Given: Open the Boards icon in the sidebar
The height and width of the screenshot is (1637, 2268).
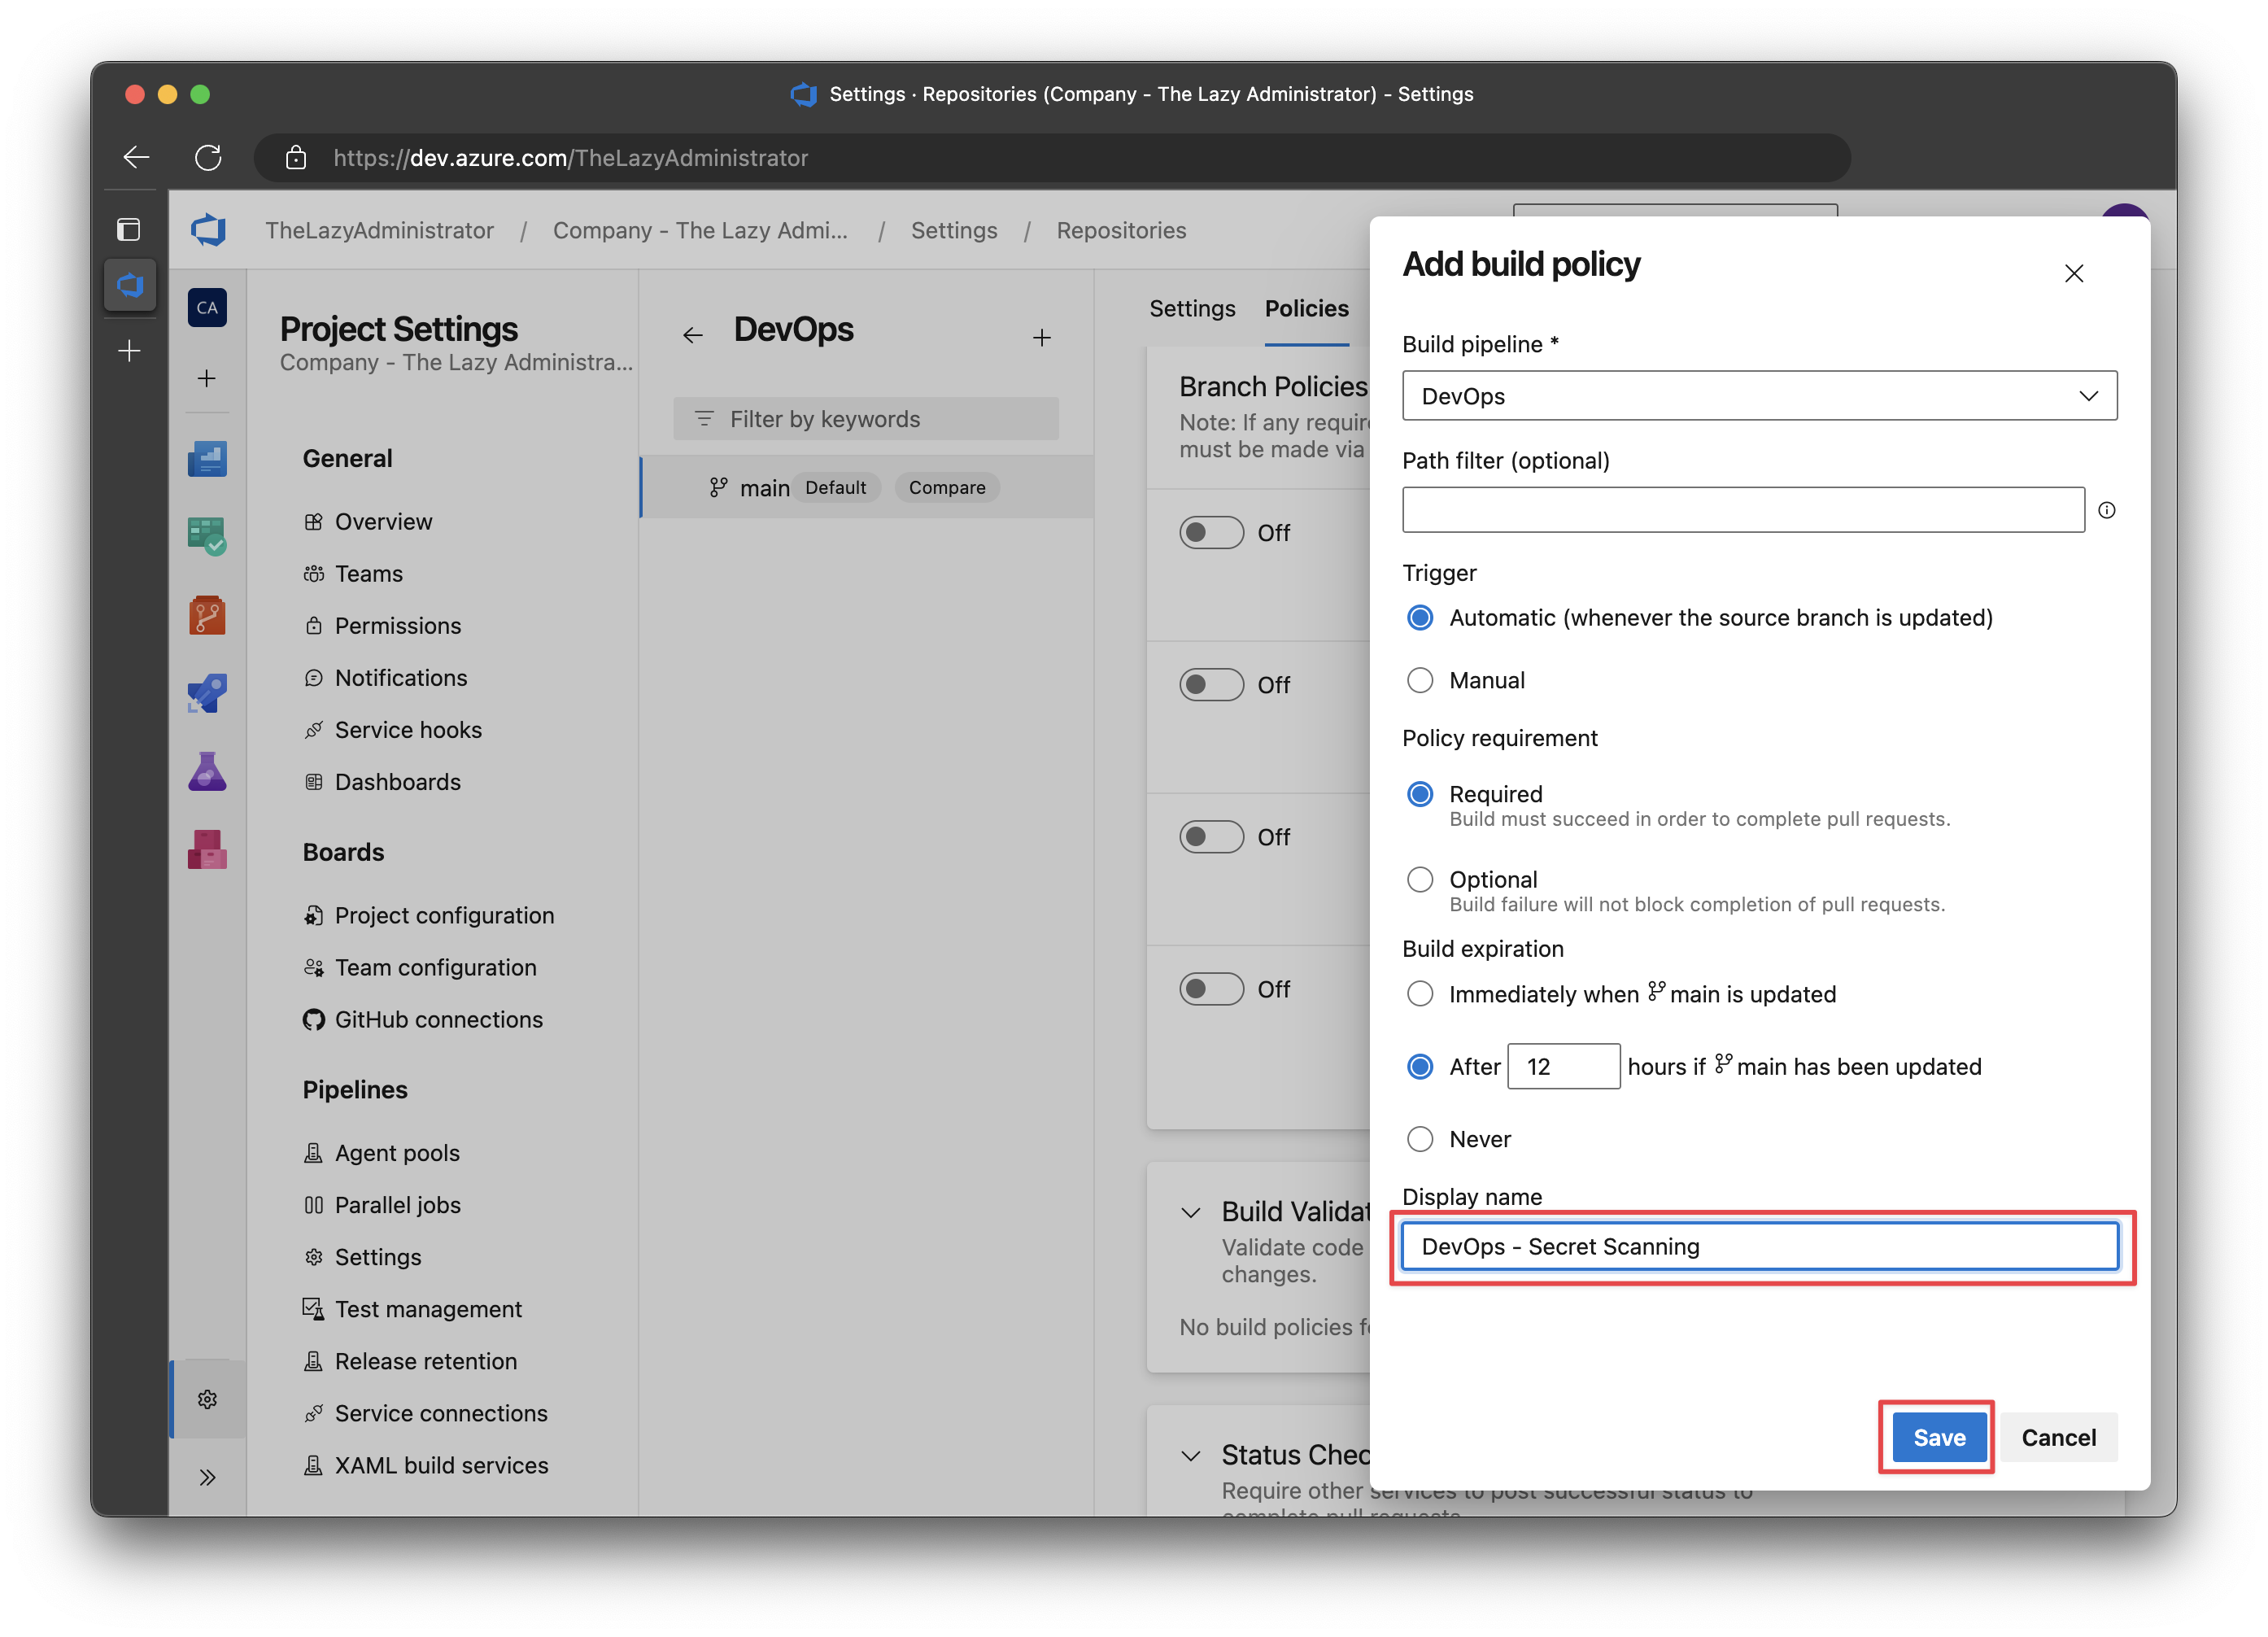Looking at the screenshot, I should point(207,537).
